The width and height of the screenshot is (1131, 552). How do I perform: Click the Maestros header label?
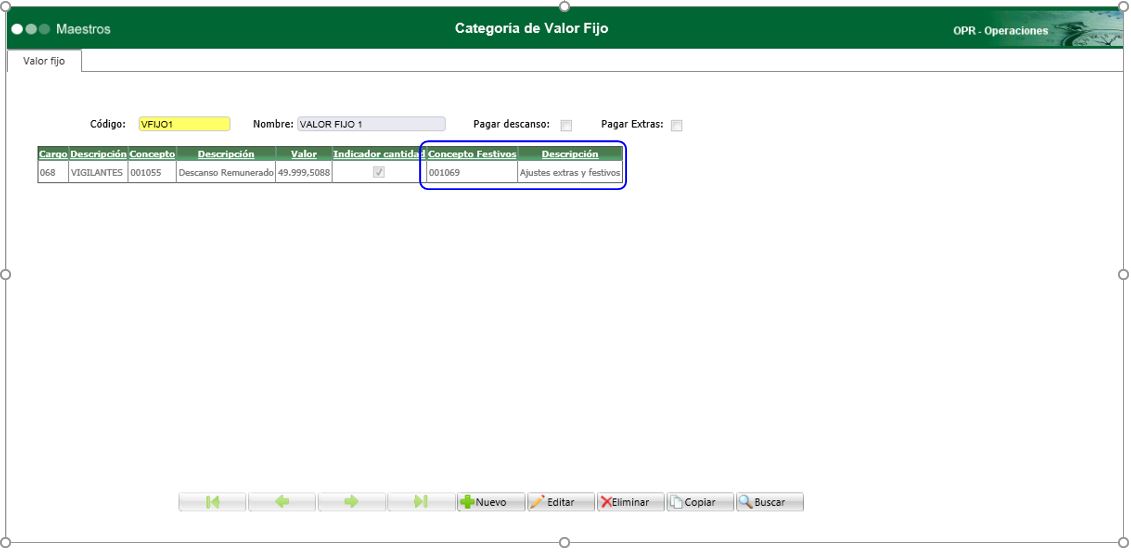(x=83, y=30)
